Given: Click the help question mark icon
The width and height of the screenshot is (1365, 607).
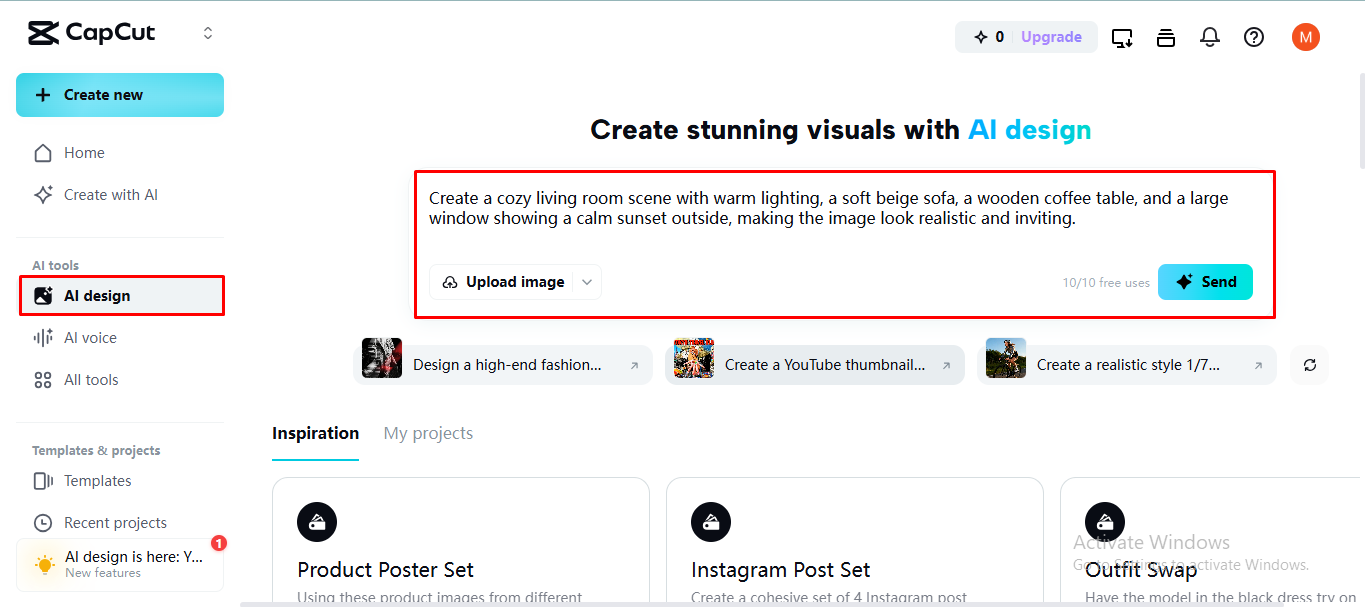Looking at the screenshot, I should (x=1254, y=37).
